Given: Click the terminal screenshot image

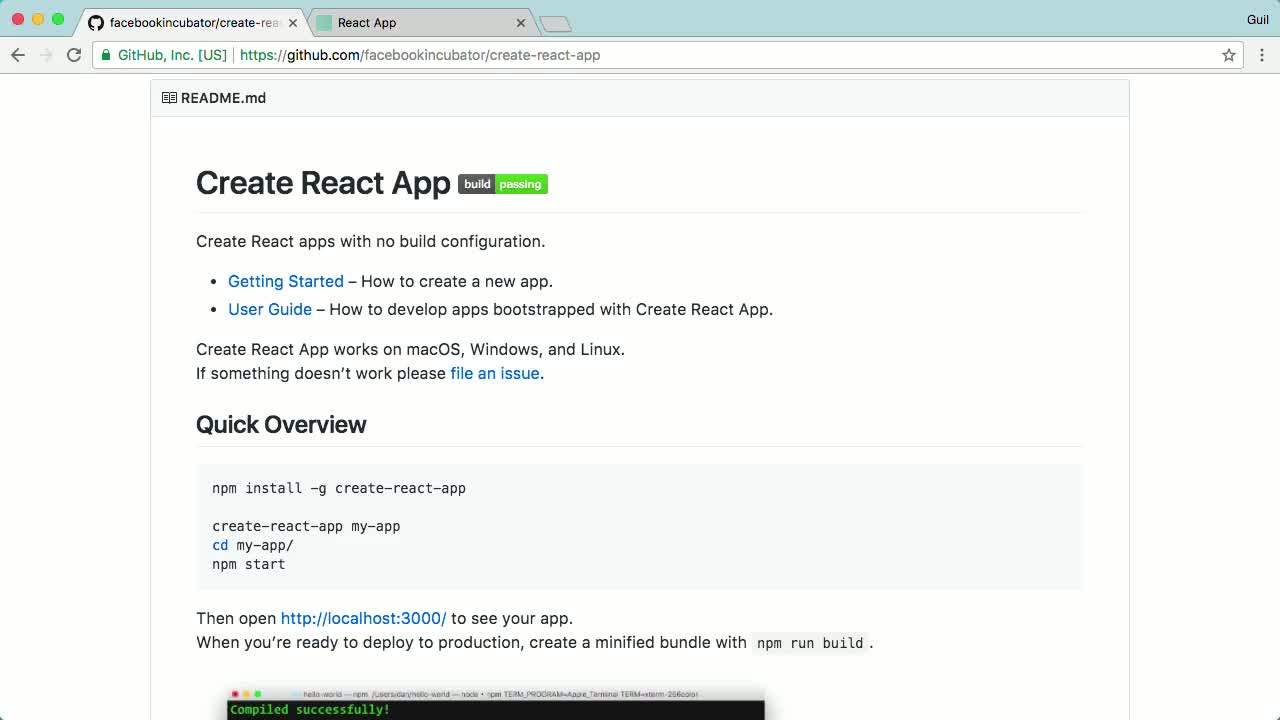Looking at the screenshot, I should coord(496,703).
